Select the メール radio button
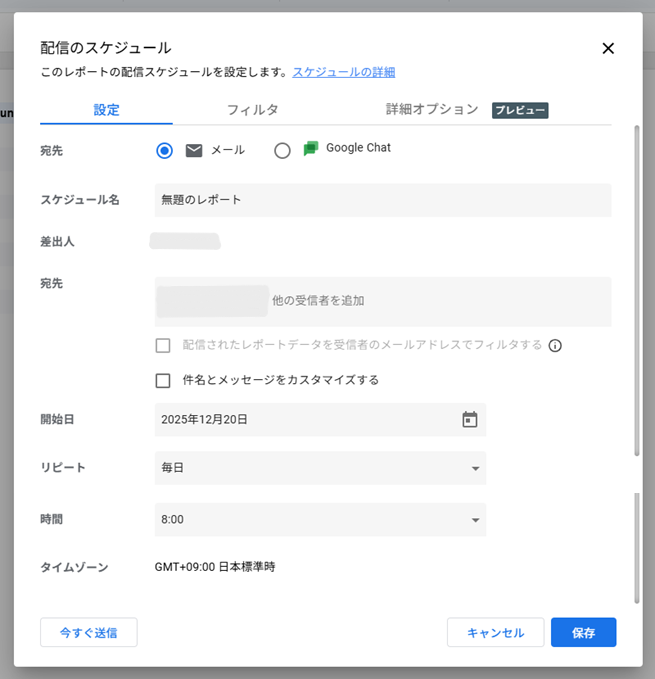The image size is (655, 679). tap(165, 150)
